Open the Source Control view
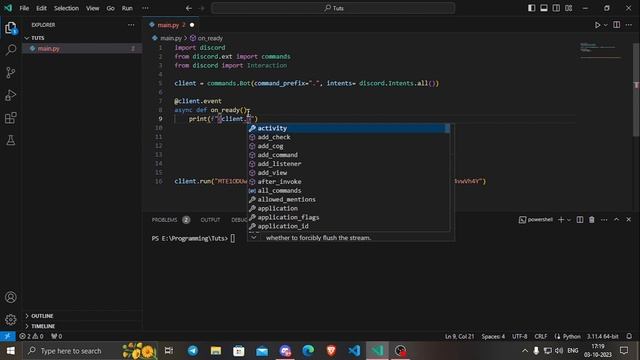This screenshot has width=640, height=360. coord(11,73)
